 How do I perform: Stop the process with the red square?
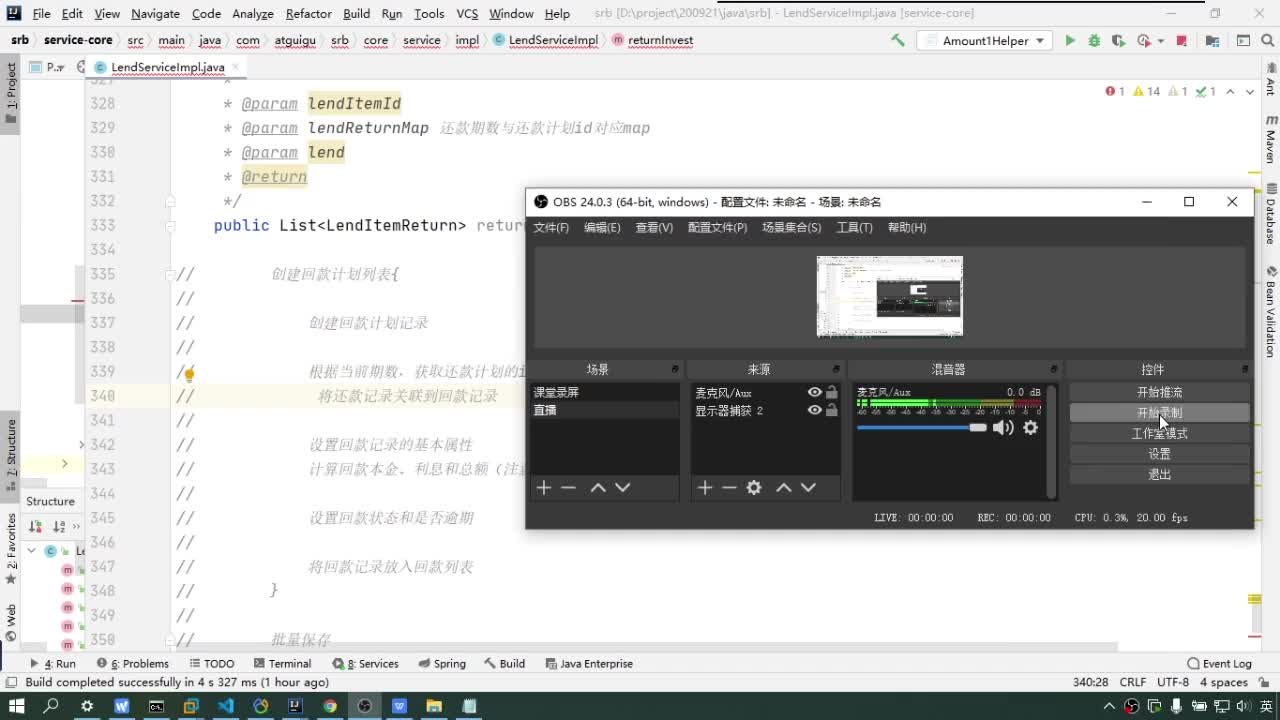1182,41
